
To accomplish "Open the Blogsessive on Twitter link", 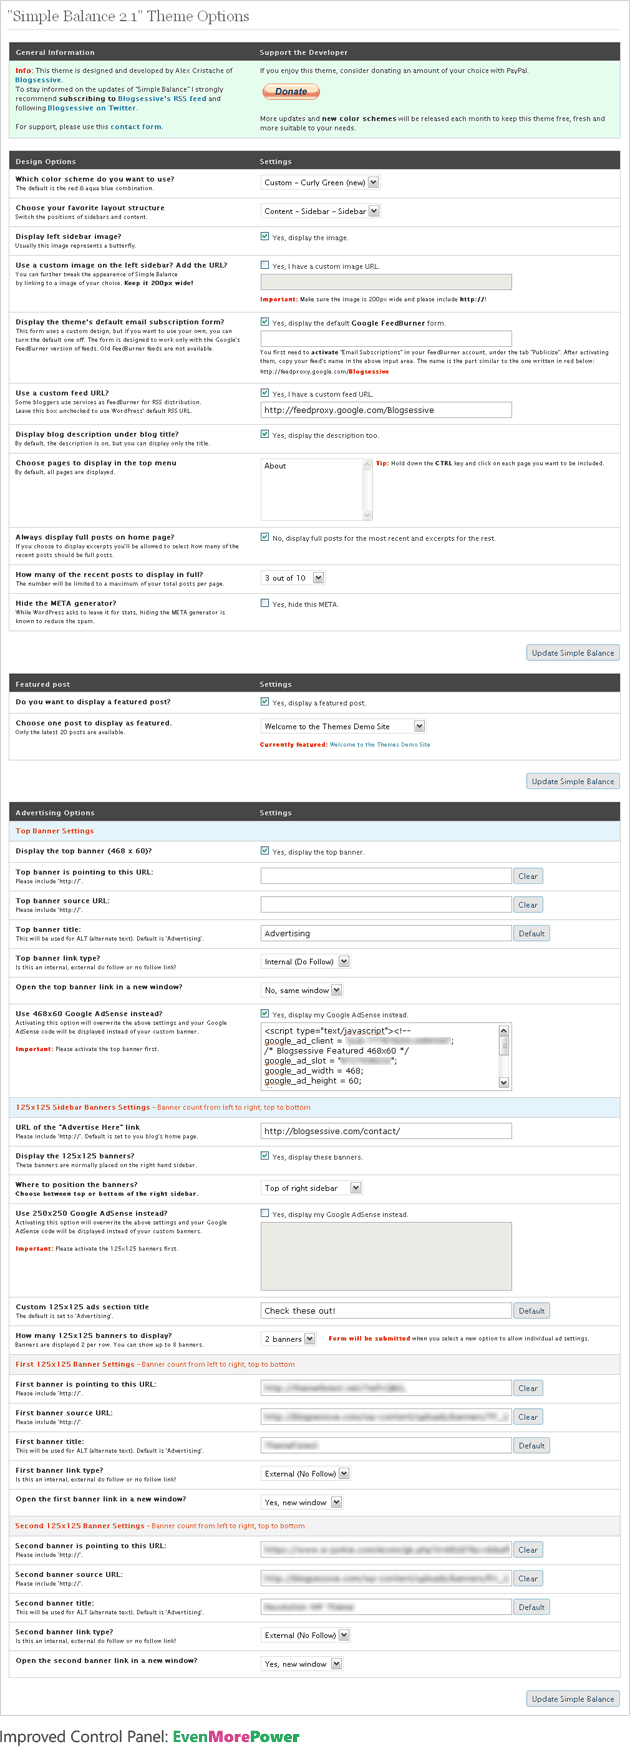I will pos(92,108).
